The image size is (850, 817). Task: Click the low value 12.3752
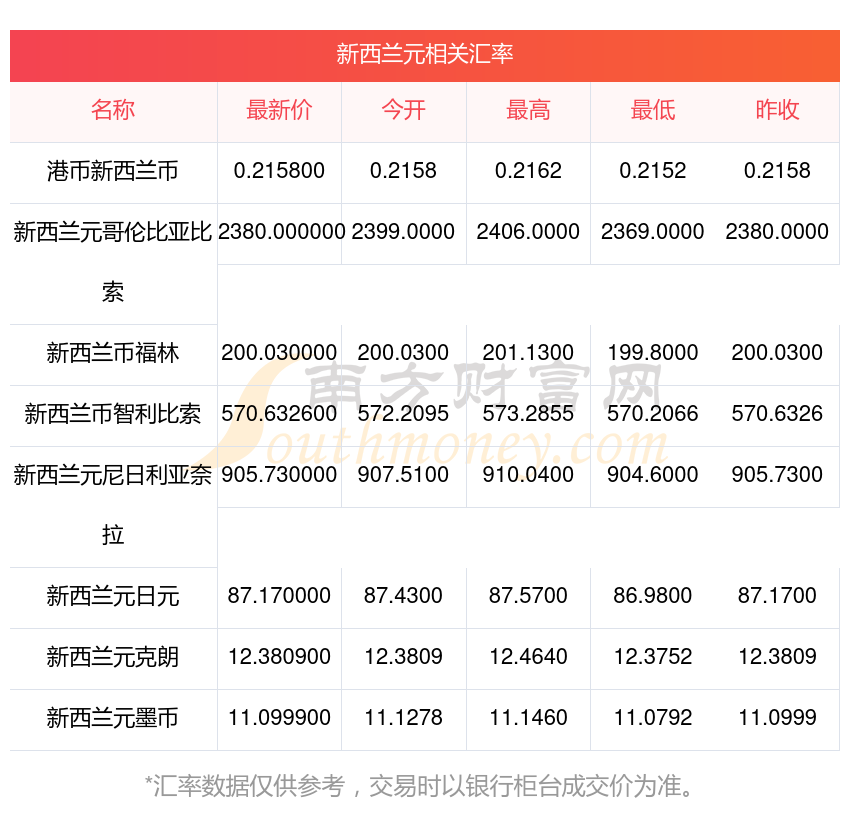[653, 657]
